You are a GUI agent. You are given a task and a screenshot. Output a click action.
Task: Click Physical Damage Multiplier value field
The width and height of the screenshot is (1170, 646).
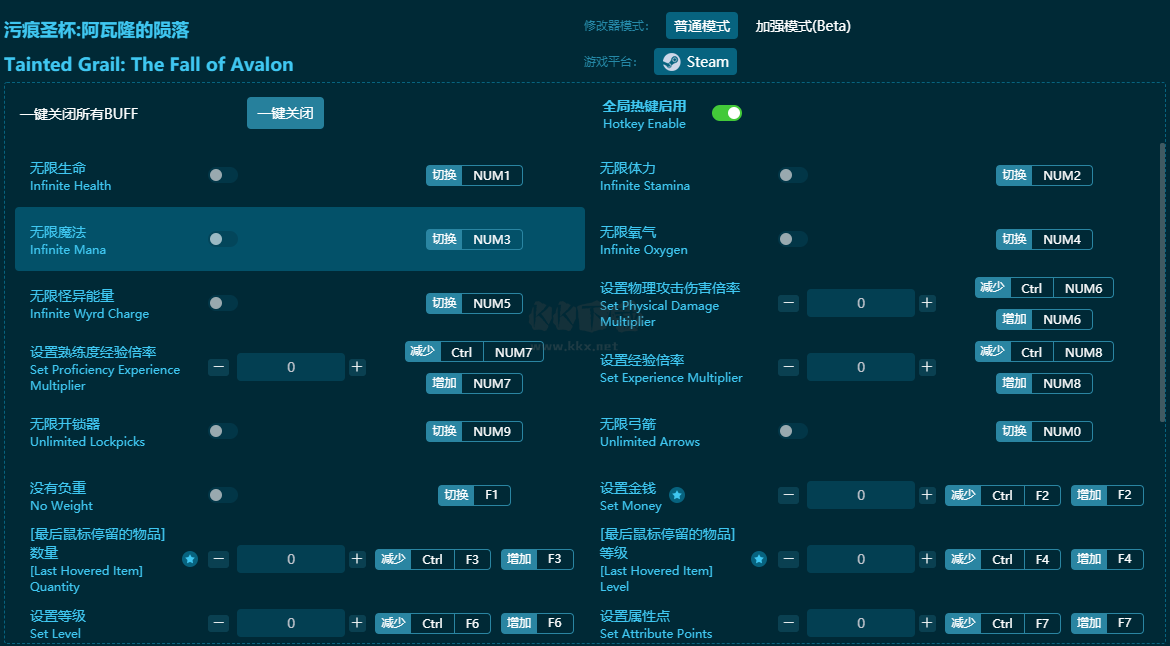pos(861,303)
